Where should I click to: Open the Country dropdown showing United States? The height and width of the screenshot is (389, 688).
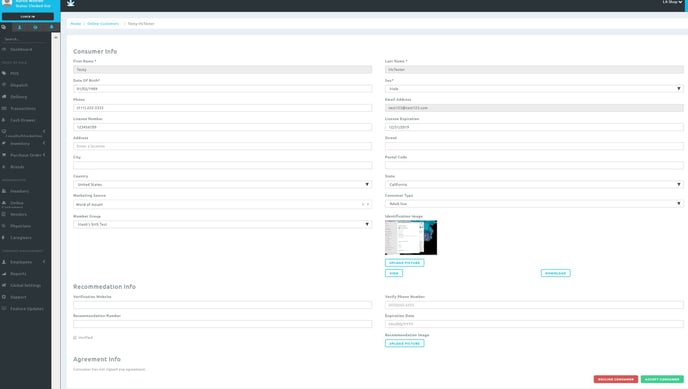tap(222, 185)
